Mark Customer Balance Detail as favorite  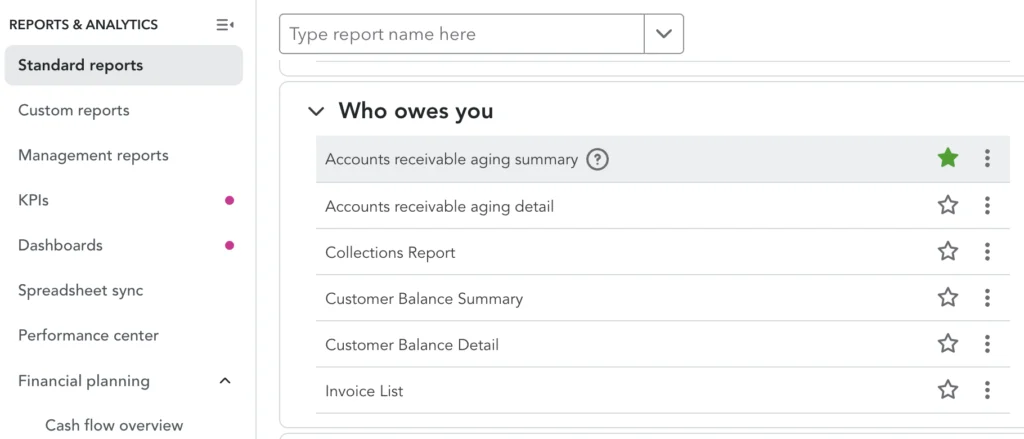pos(948,344)
